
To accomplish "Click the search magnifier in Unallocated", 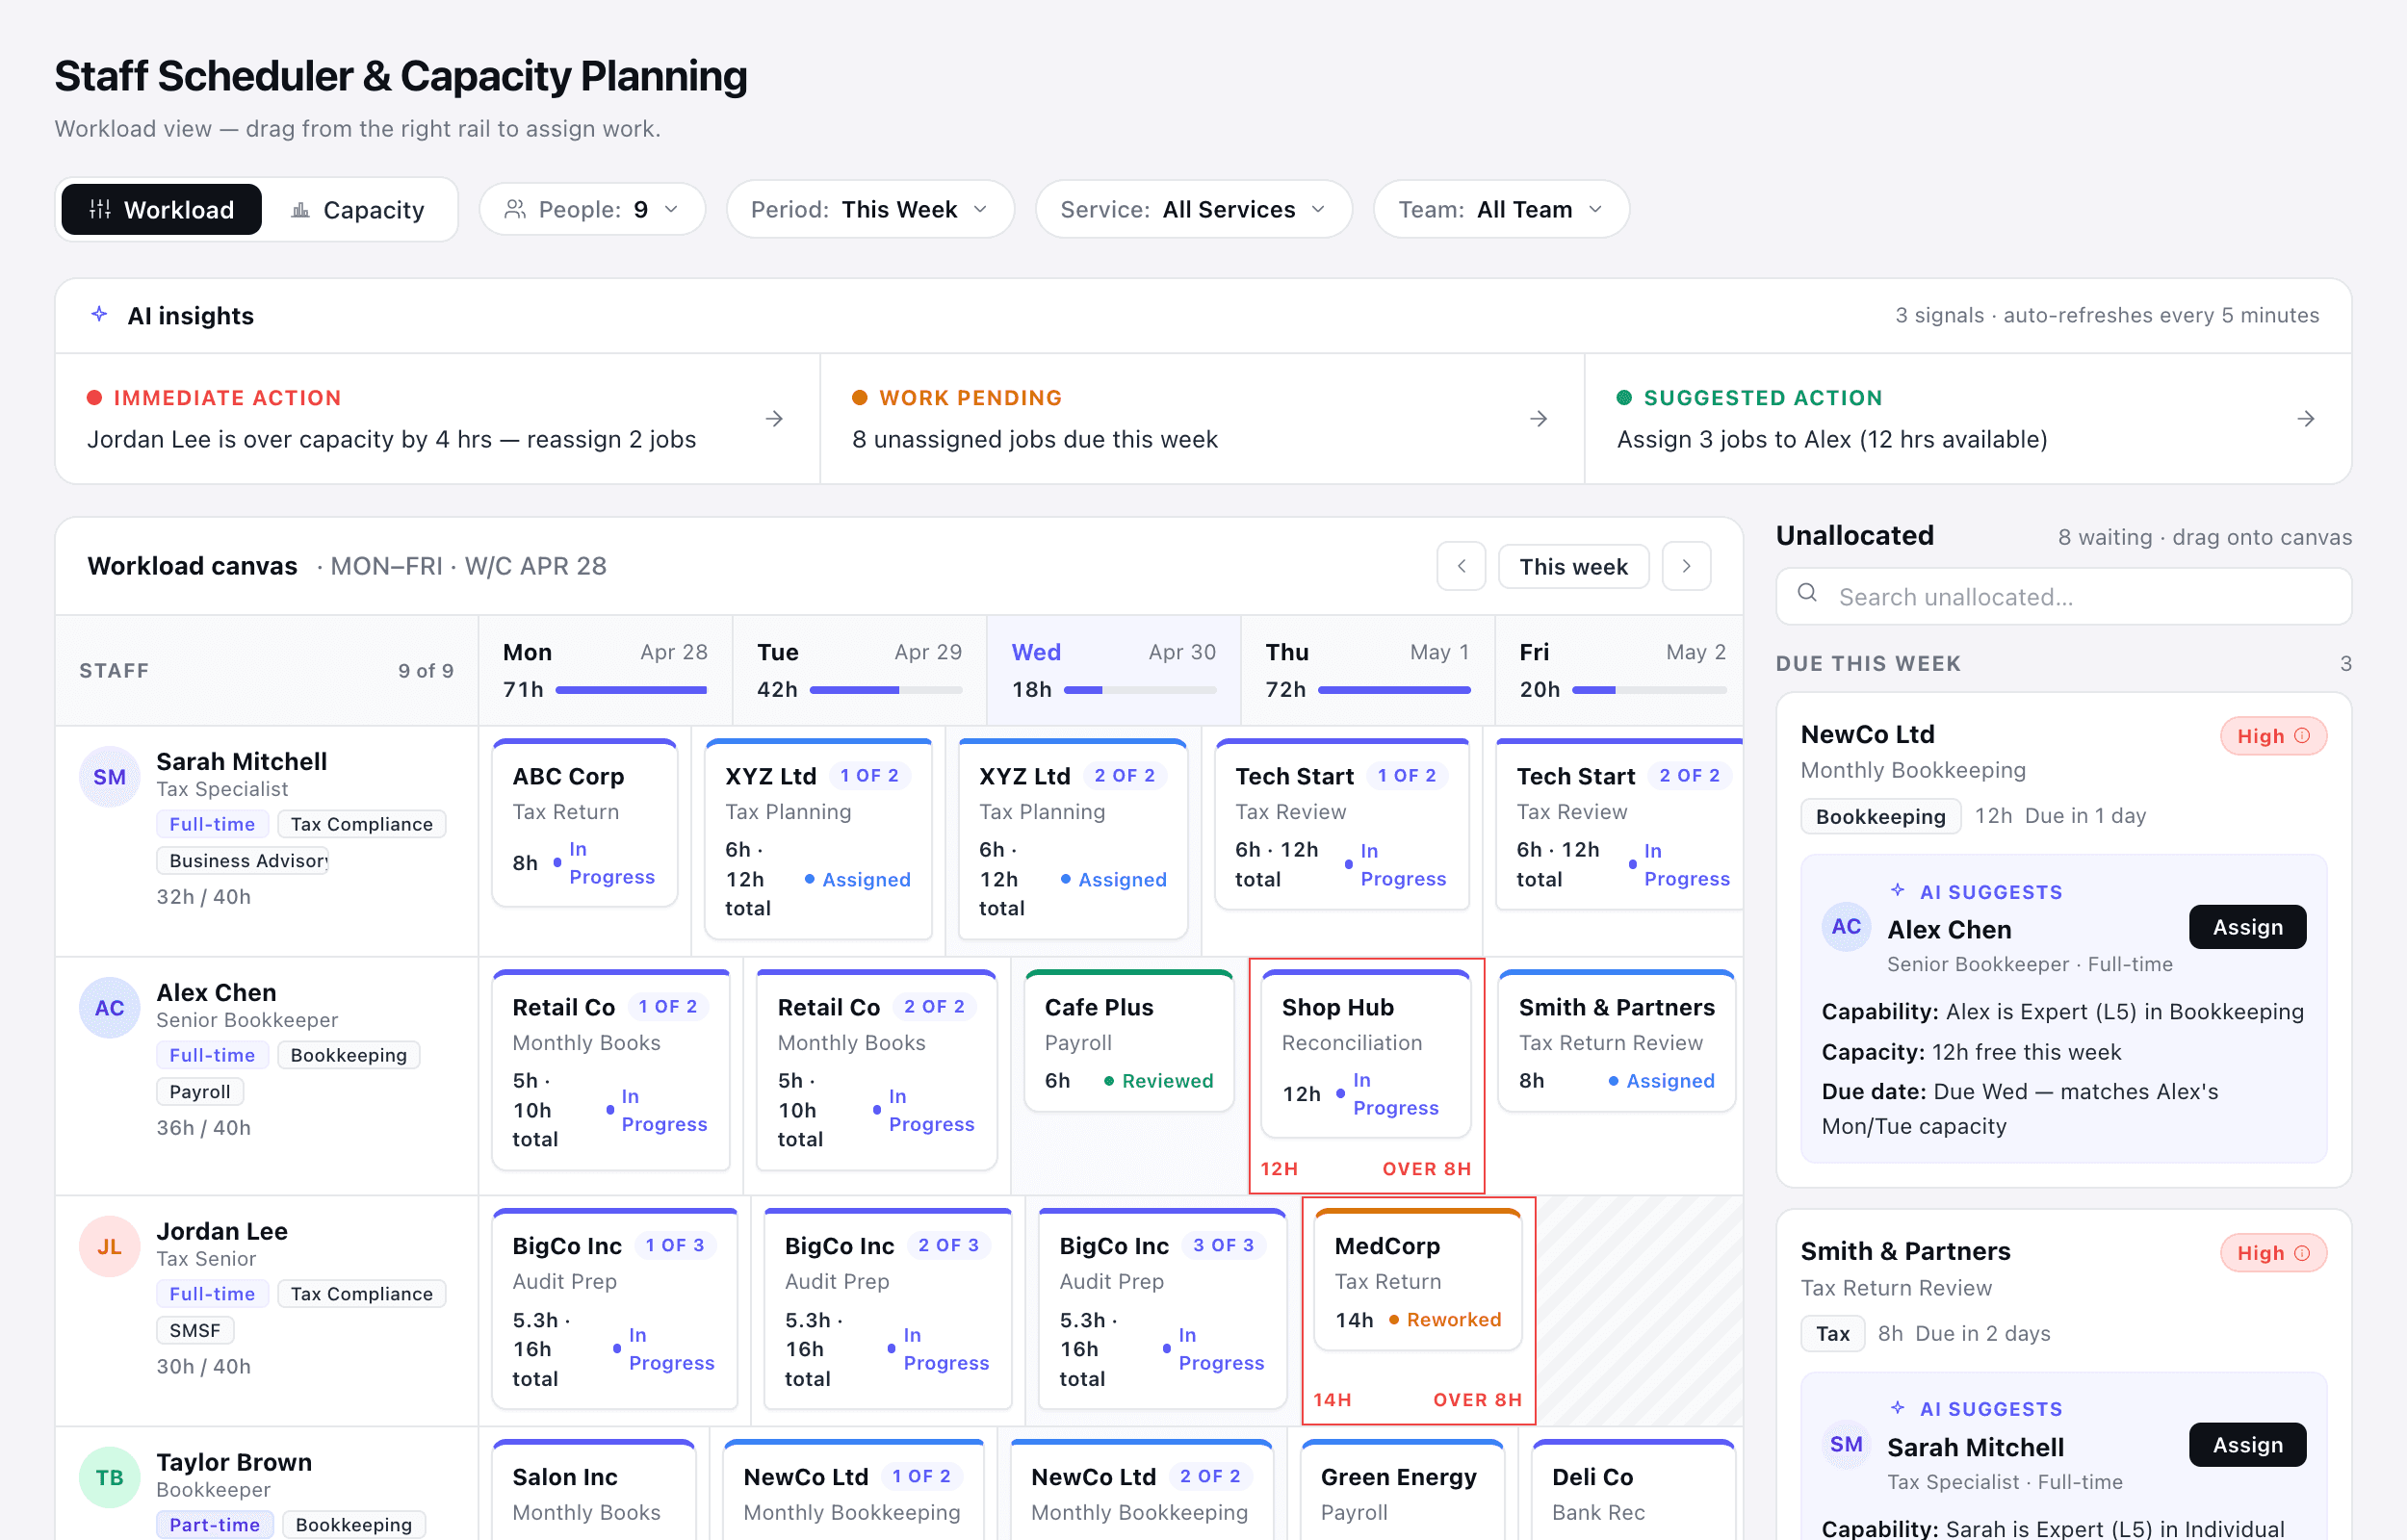I will tap(1807, 593).
